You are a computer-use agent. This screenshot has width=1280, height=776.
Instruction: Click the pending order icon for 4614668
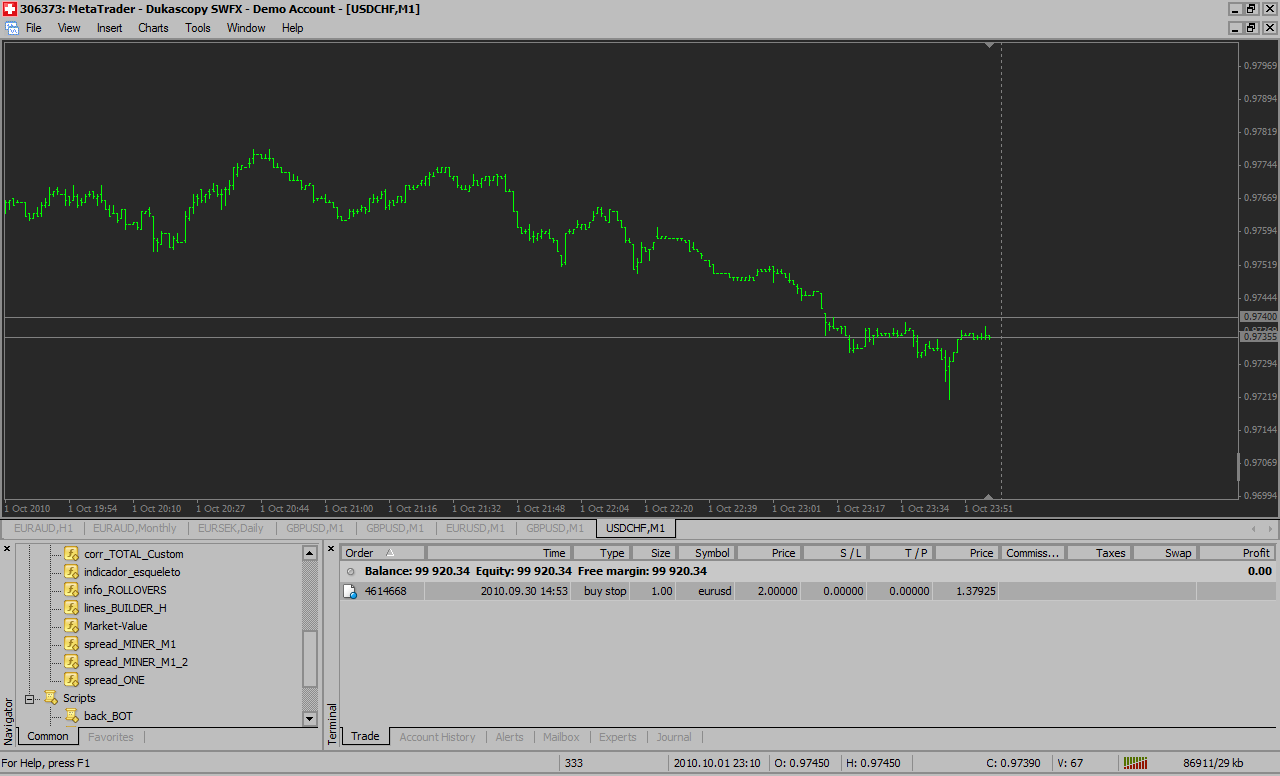(x=350, y=592)
